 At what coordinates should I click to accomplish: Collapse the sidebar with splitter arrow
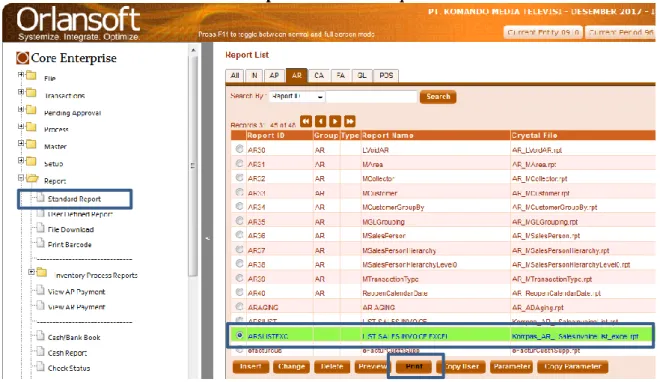click(207, 239)
